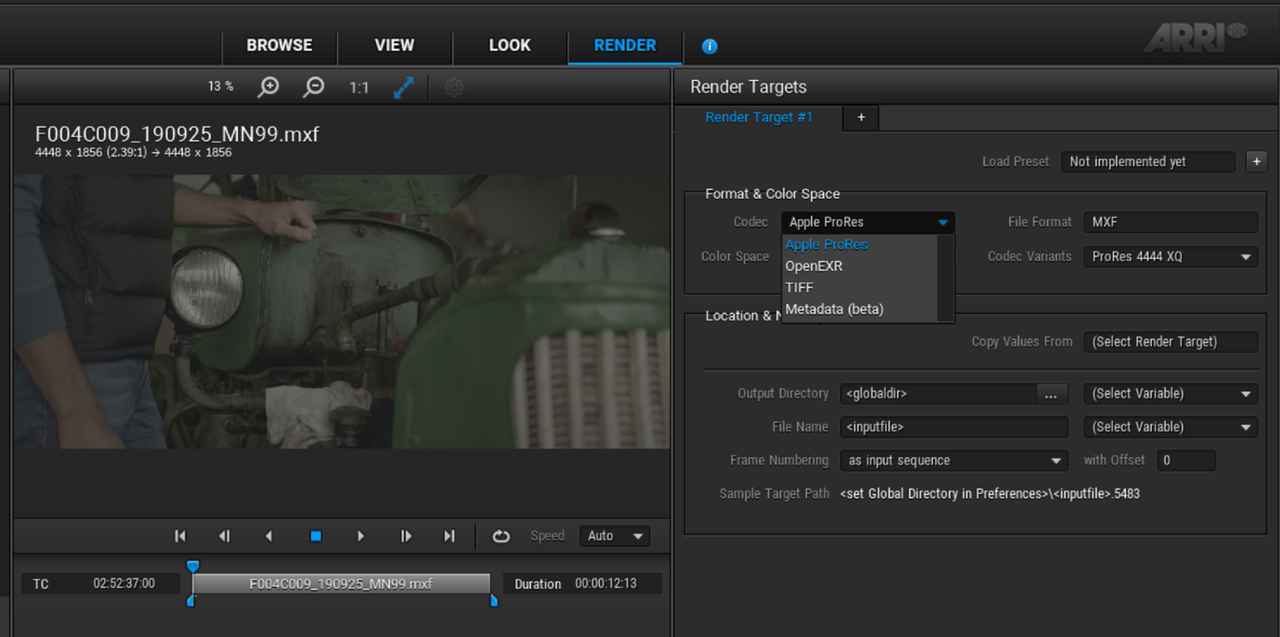Viewport: 1280px width, 637px height.
Task: Open Select Variable dropdown for Output Directory
Action: click(1171, 394)
